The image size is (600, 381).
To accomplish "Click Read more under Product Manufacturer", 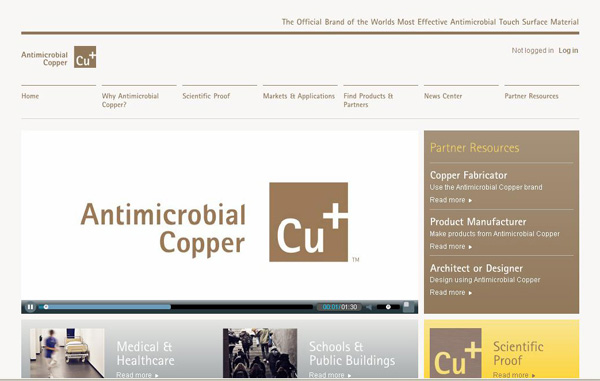I will pyautogui.click(x=451, y=247).
